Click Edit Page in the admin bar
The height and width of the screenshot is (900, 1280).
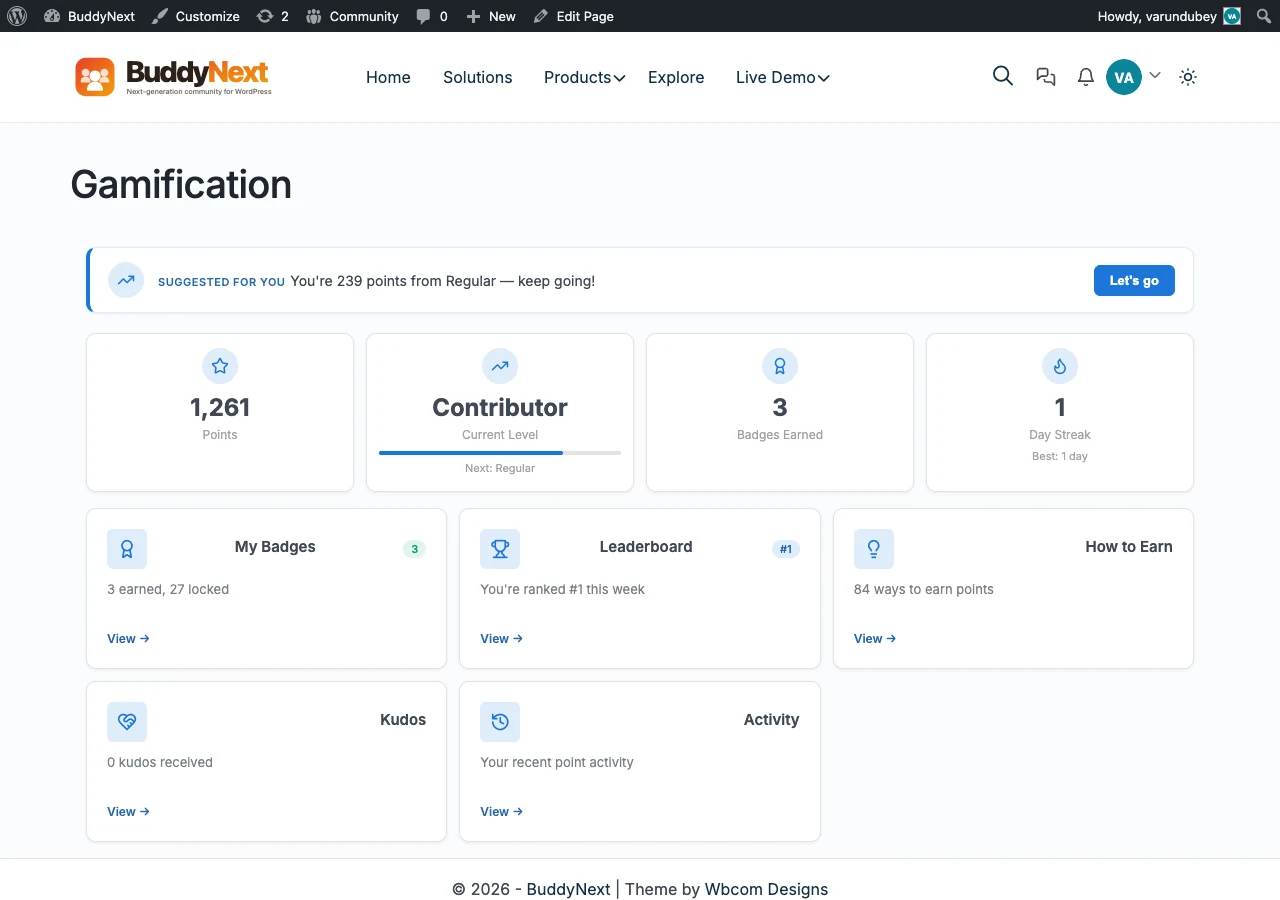[574, 16]
